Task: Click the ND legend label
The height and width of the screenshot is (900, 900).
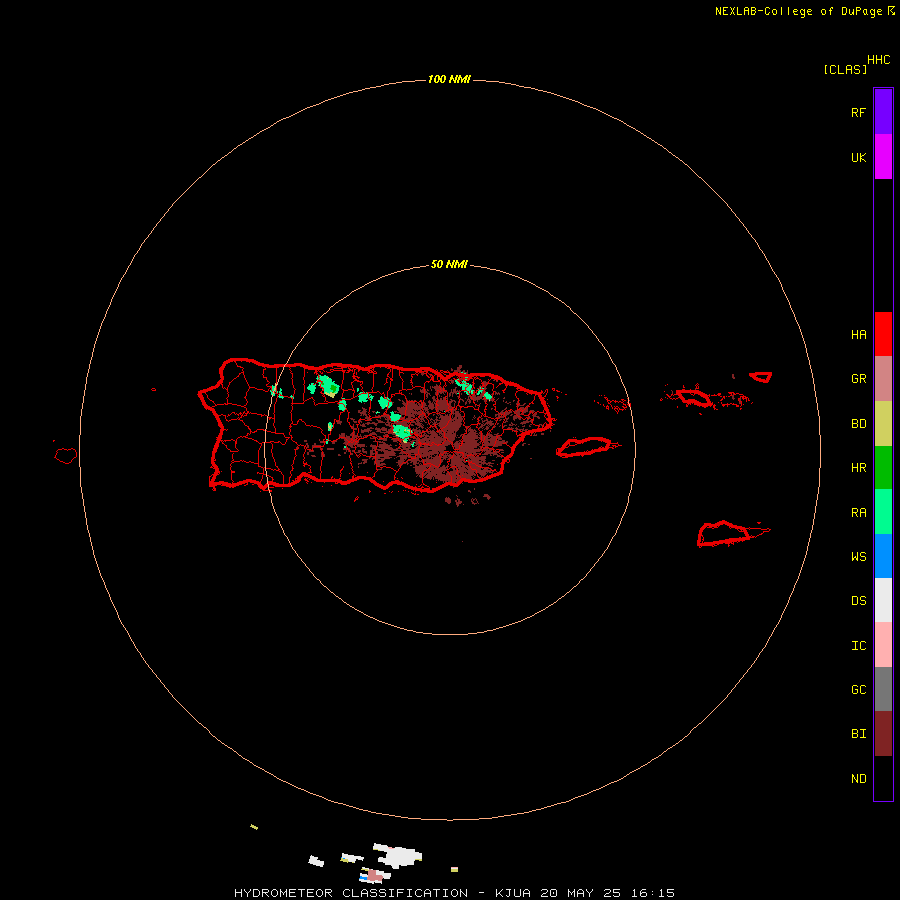Action: click(858, 779)
